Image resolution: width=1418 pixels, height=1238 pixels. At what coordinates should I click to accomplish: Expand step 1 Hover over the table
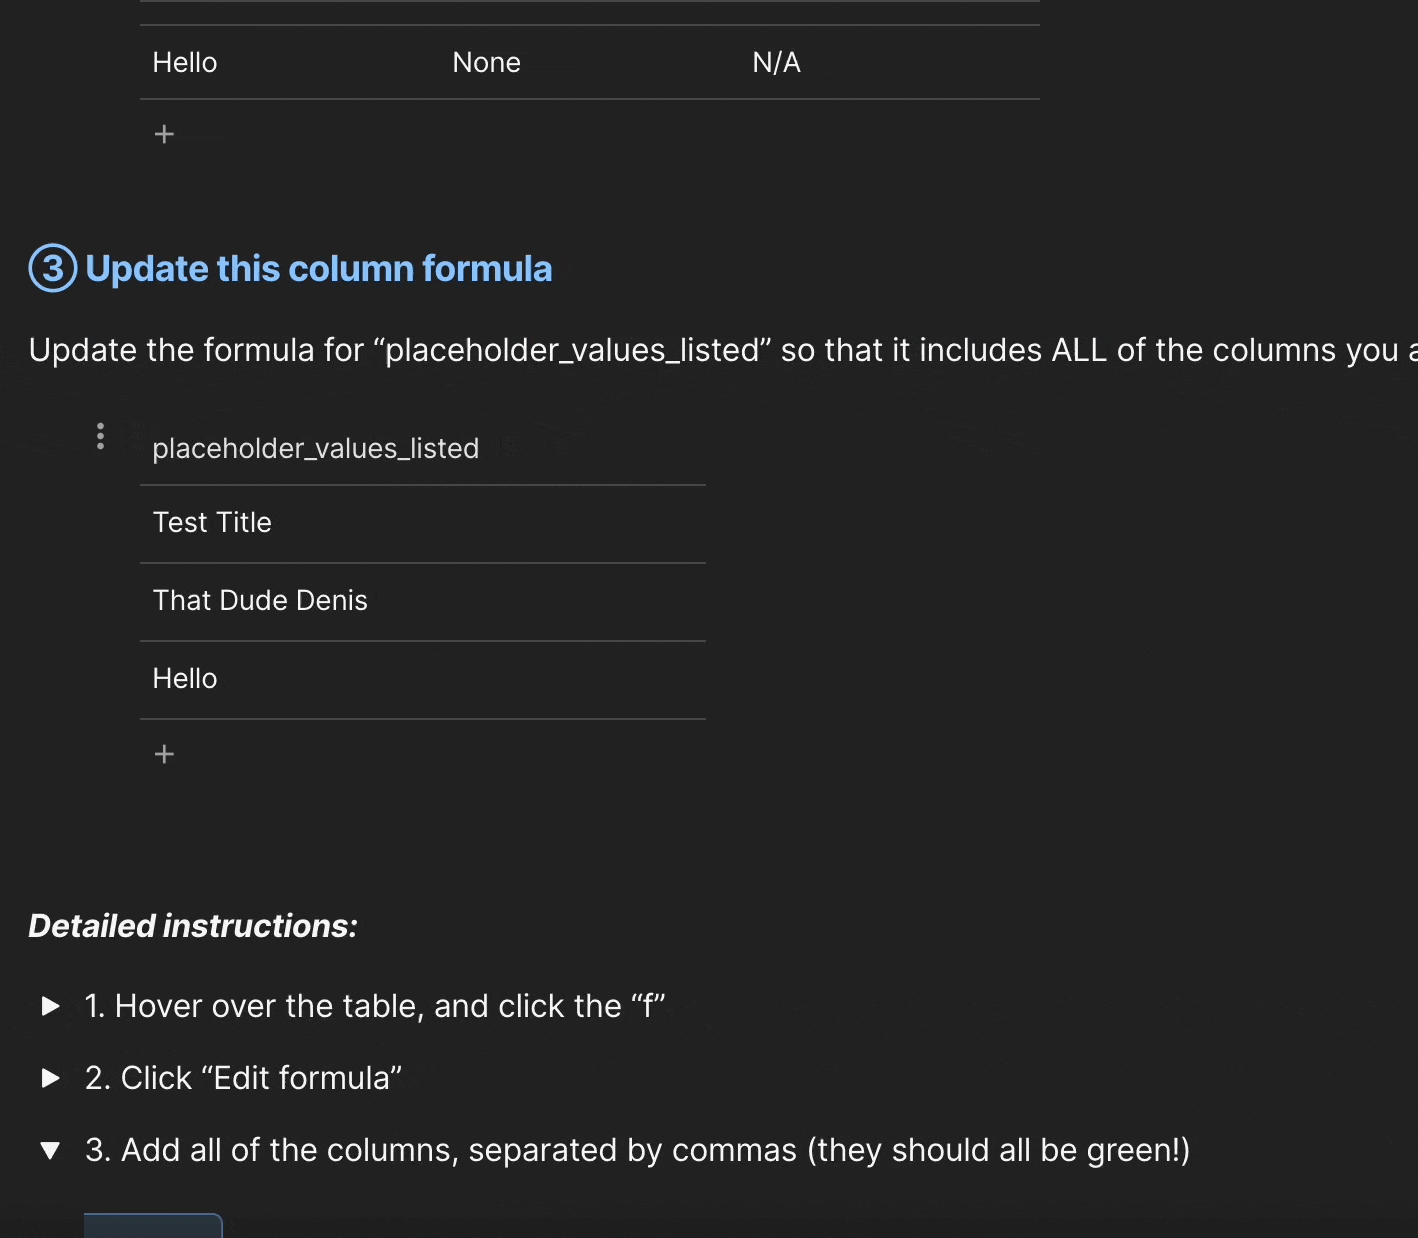coord(50,1006)
